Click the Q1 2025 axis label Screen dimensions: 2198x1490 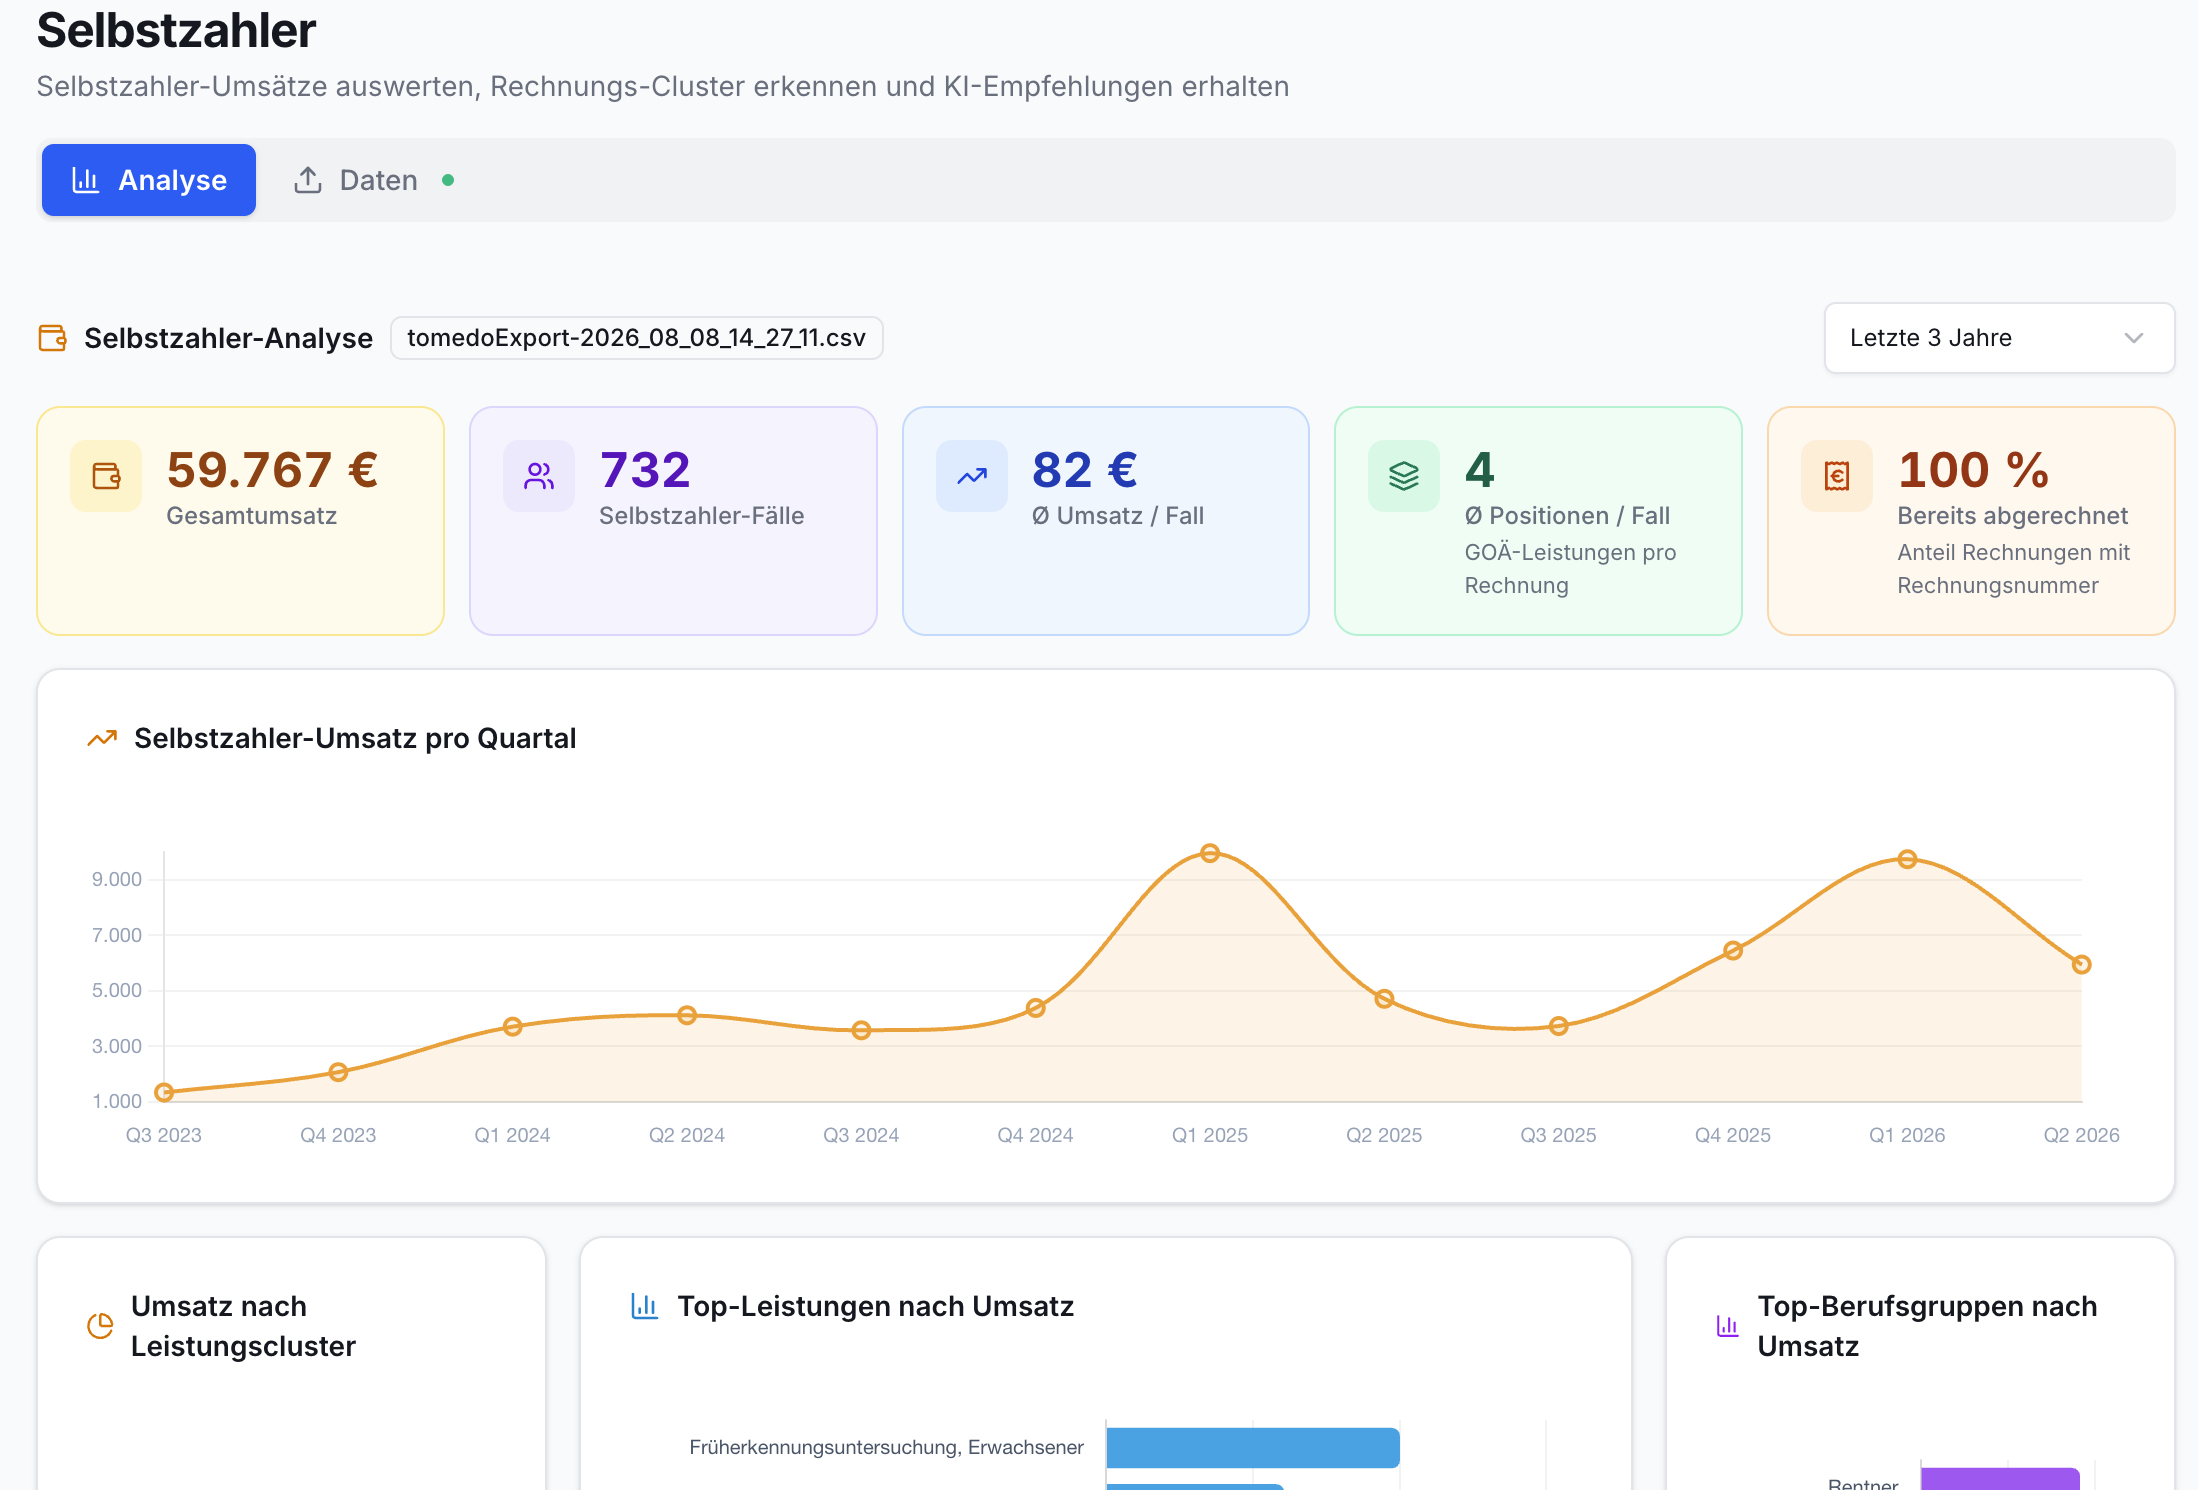[1210, 1135]
